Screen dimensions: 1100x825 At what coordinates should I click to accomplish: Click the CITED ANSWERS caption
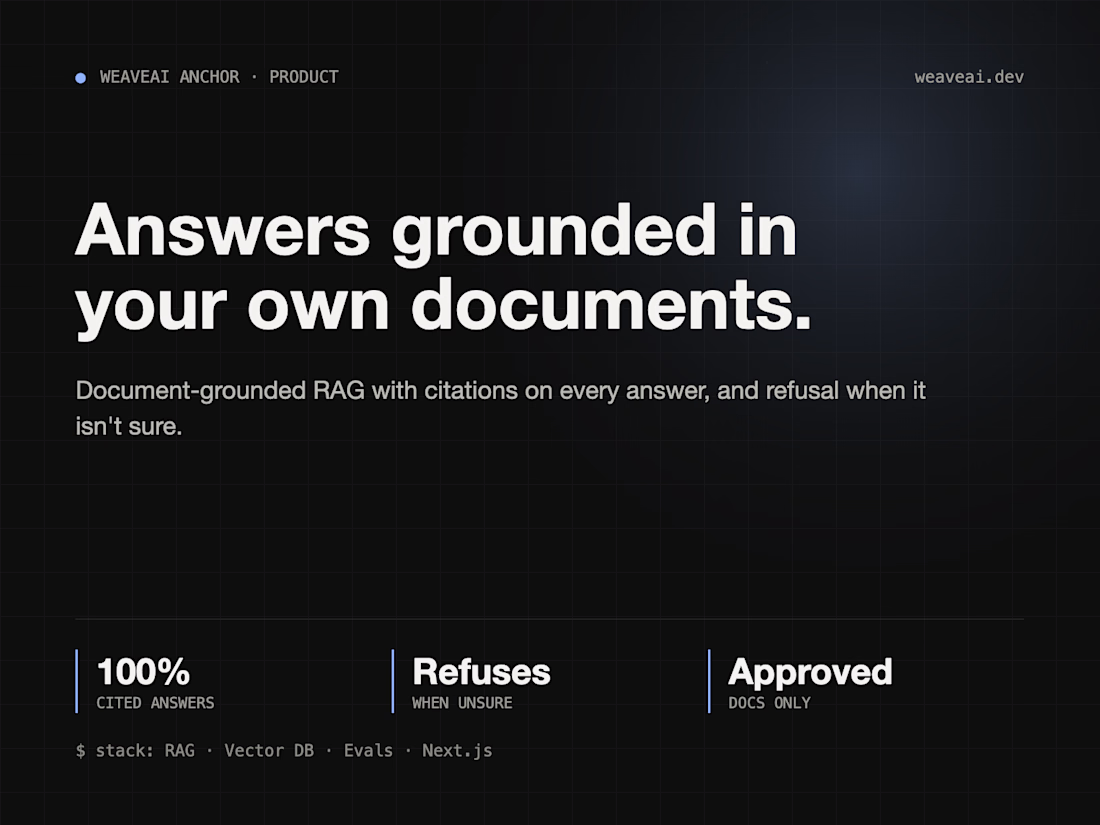point(155,703)
